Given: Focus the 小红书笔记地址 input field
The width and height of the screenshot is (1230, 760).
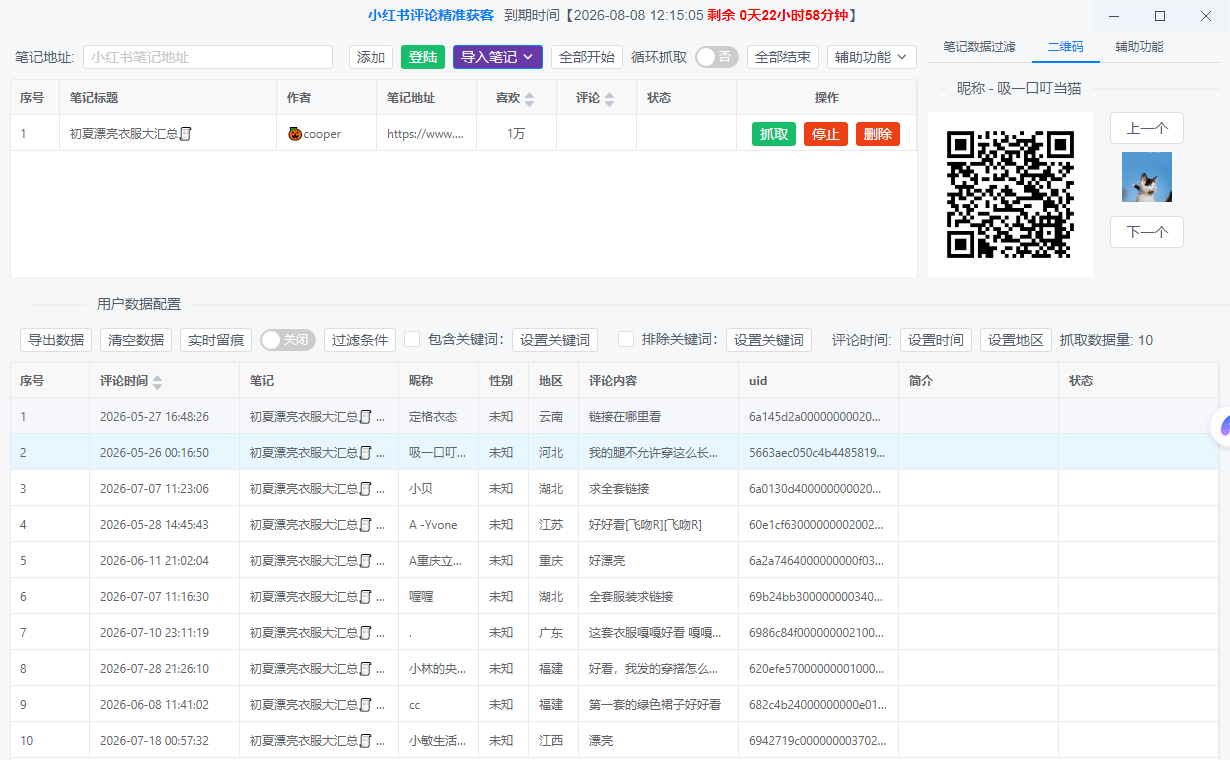Looking at the screenshot, I should click(x=208, y=57).
